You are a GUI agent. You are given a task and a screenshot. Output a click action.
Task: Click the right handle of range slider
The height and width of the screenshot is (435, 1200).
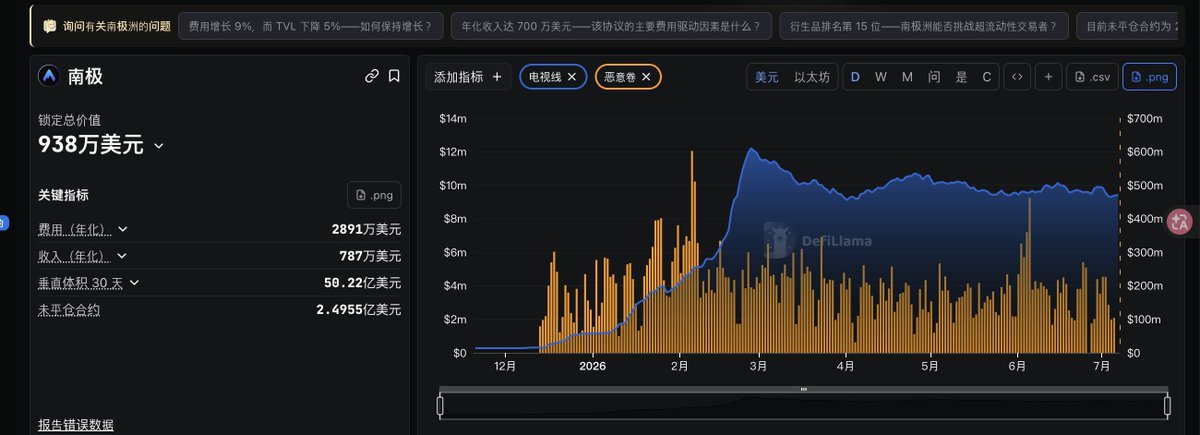pos(1167,405)
